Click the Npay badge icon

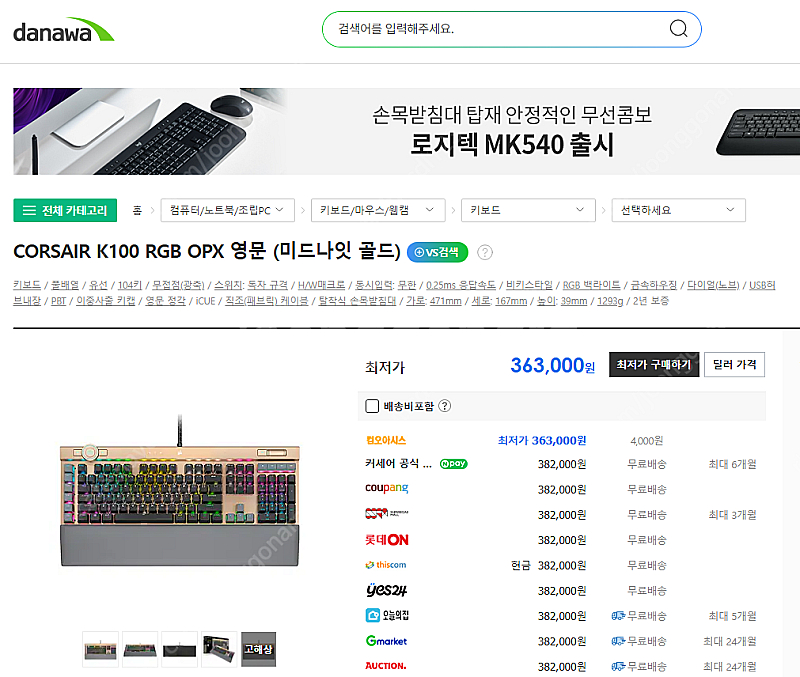click(x=454, y=464)
